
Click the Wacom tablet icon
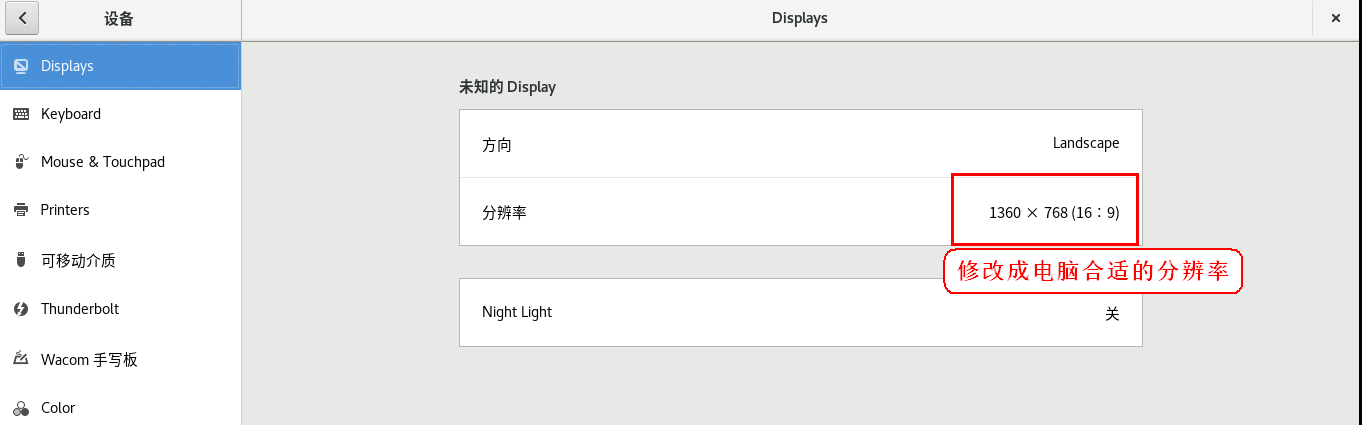tap(21, 359)
